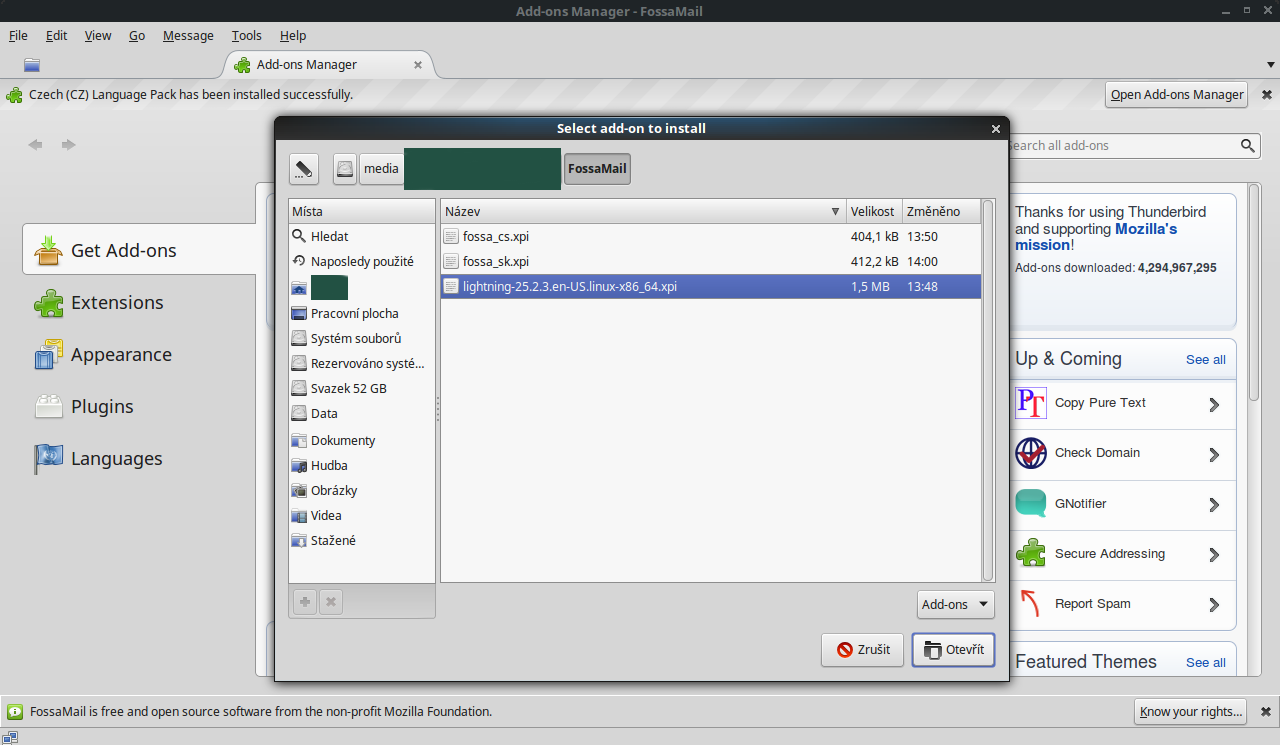Click the file list vertical scrollbar

tap(988, 390)
